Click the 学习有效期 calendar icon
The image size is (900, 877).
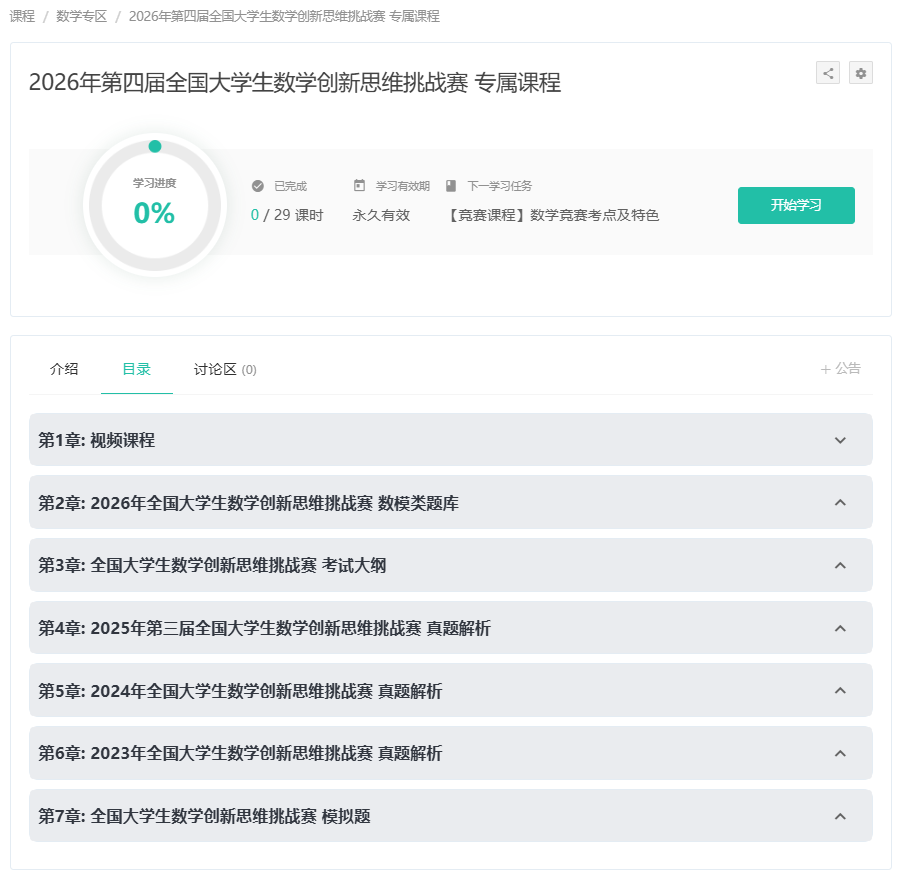tap(359, 186)
